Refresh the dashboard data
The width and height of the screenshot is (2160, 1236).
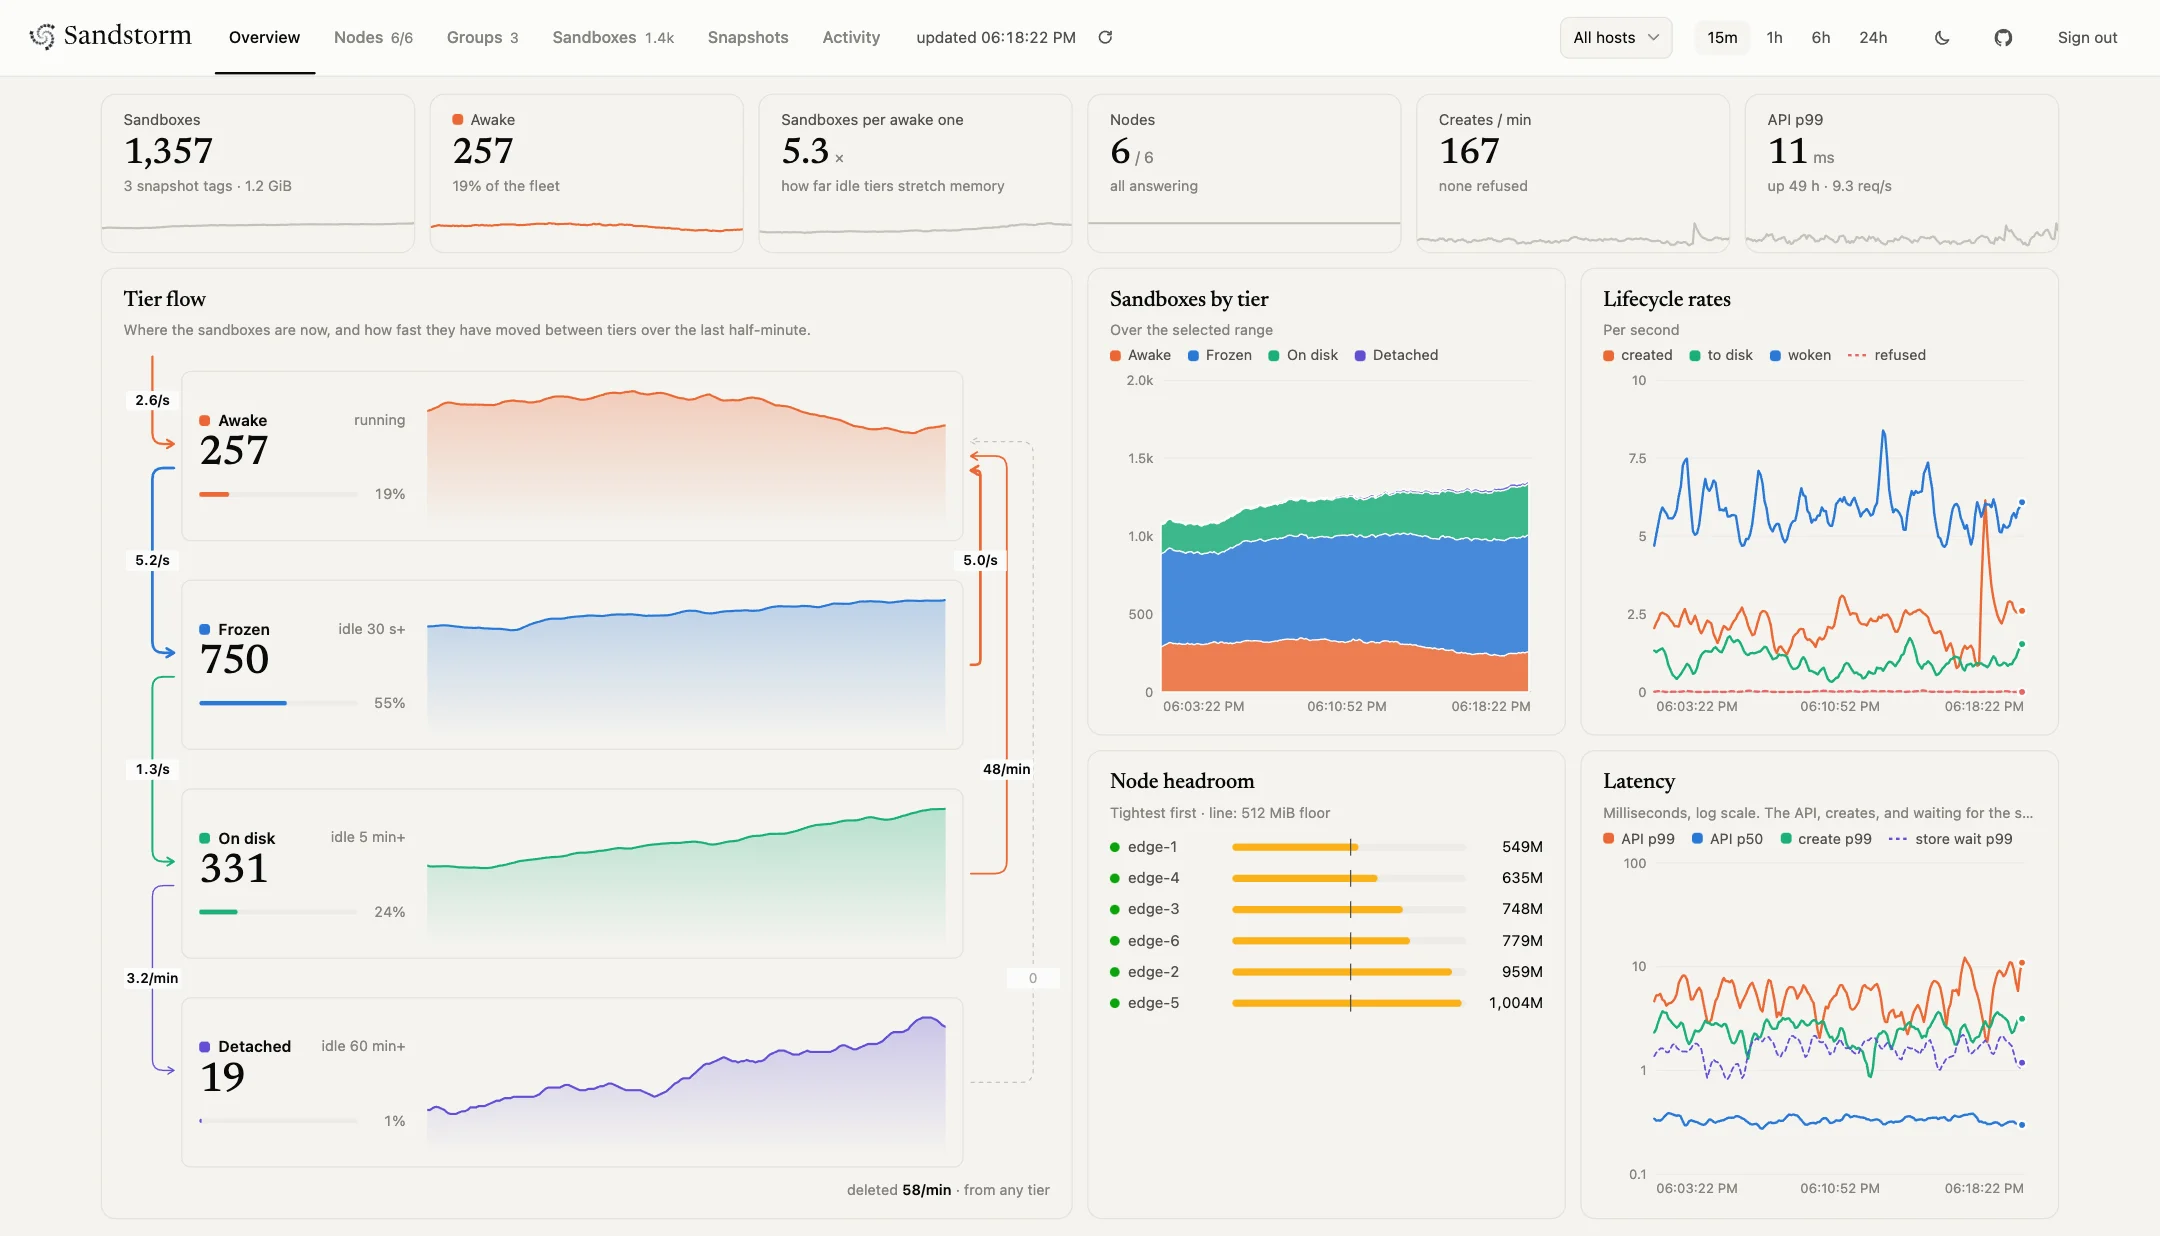pos(1105,37)
